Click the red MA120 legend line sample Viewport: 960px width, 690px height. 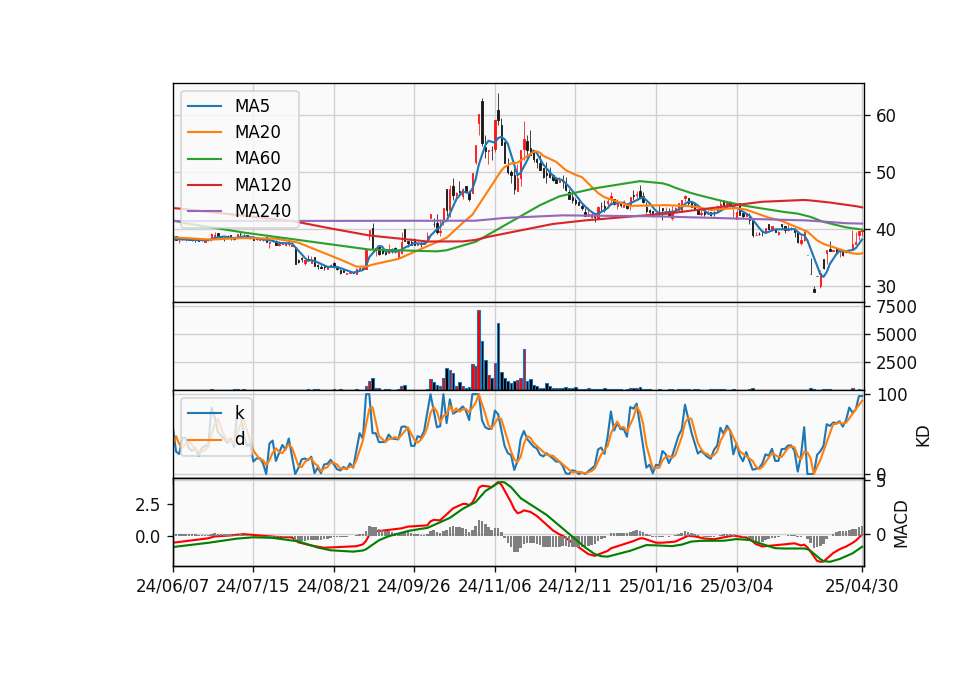tap(204, 185)
